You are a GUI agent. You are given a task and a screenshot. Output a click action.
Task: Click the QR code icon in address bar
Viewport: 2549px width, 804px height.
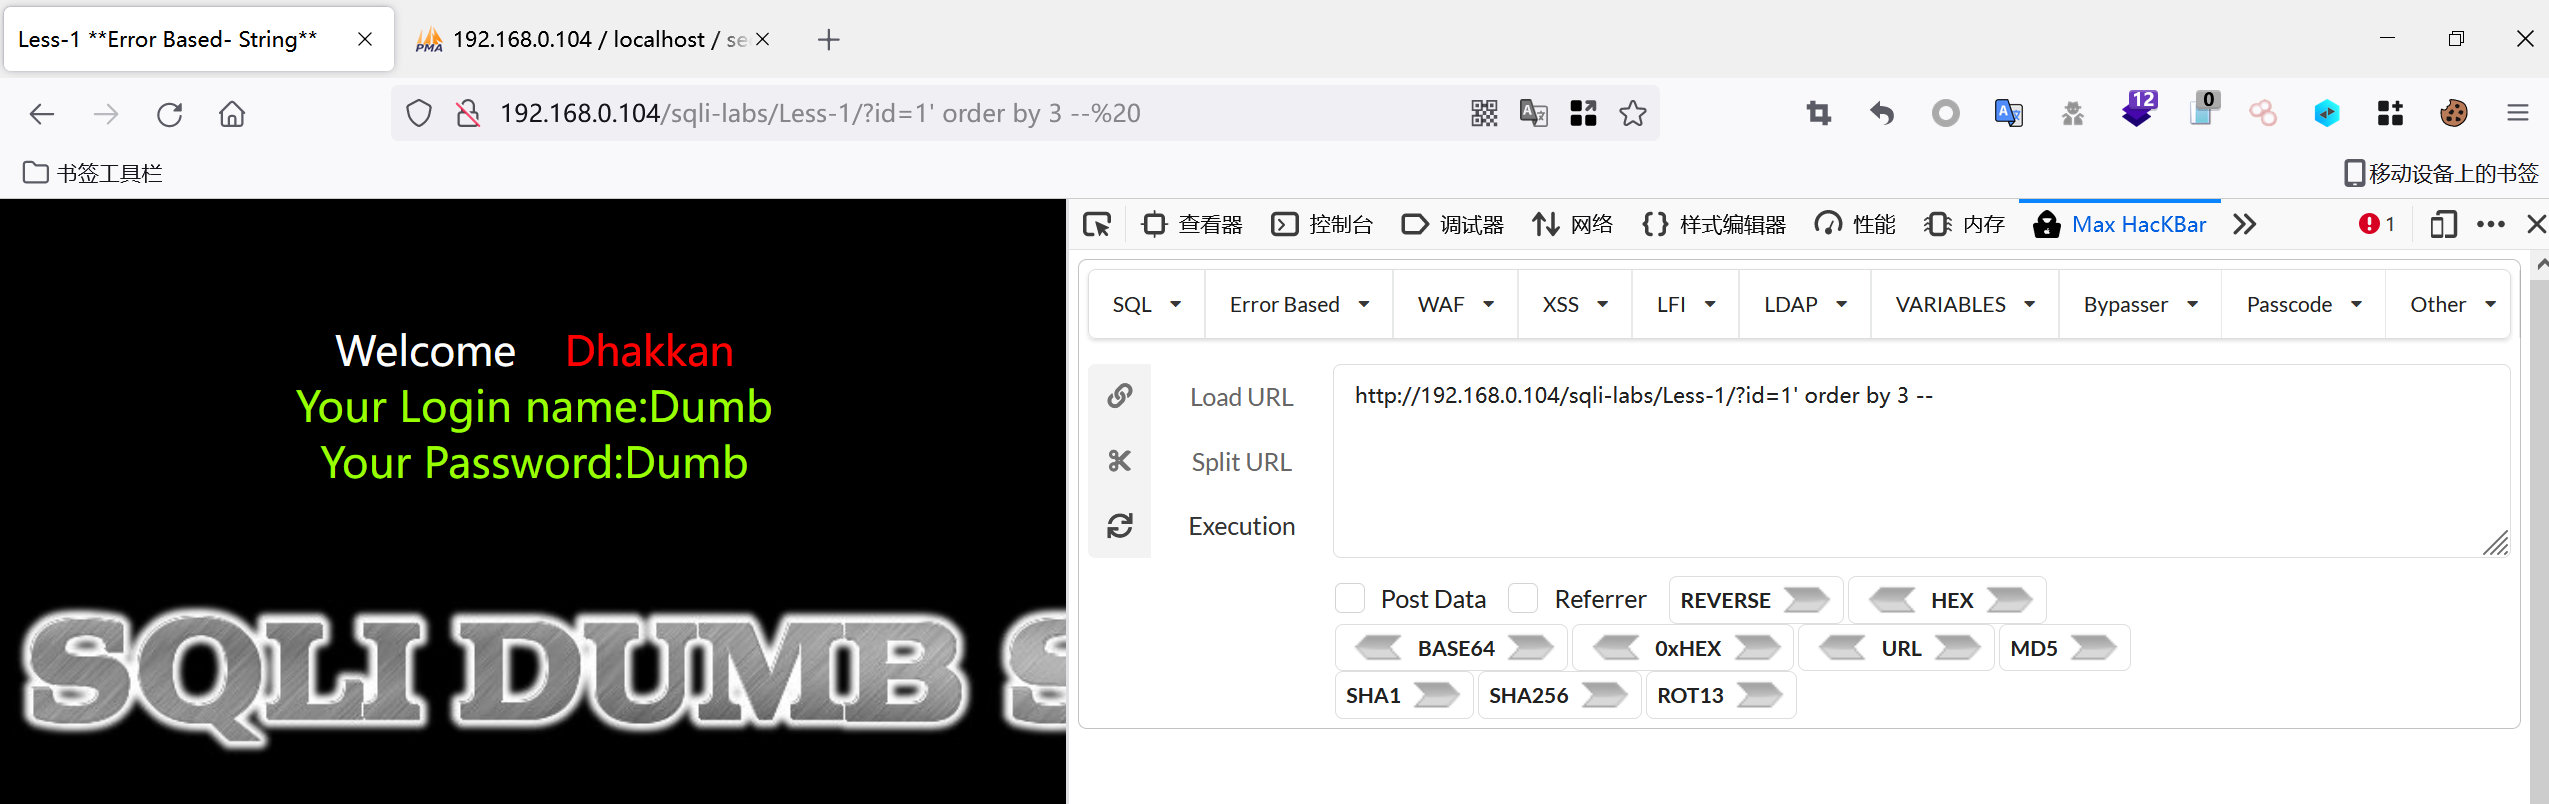1484,113
